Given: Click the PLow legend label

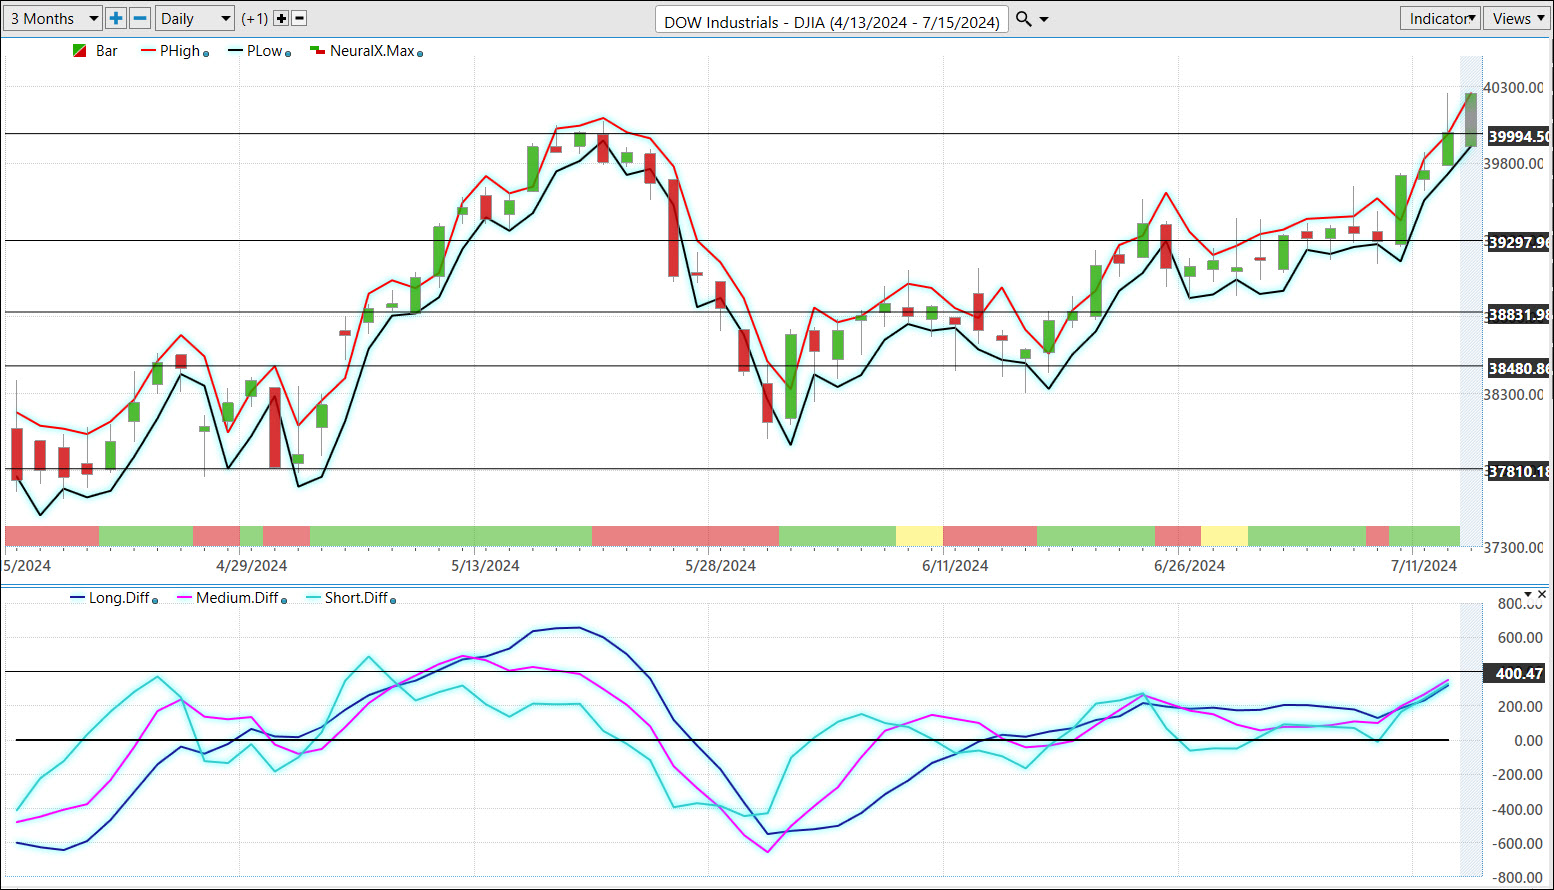Looking at the screenshot, I should (264, 51).
